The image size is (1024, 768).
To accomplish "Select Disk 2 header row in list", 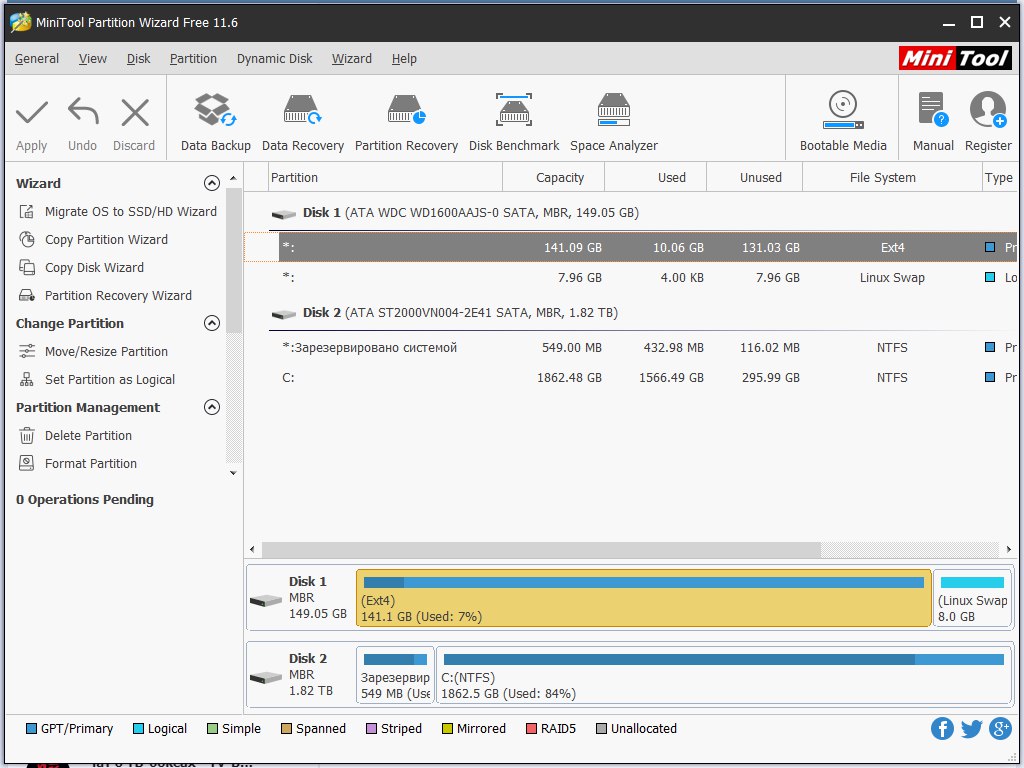I will click(x=643, y=313).
